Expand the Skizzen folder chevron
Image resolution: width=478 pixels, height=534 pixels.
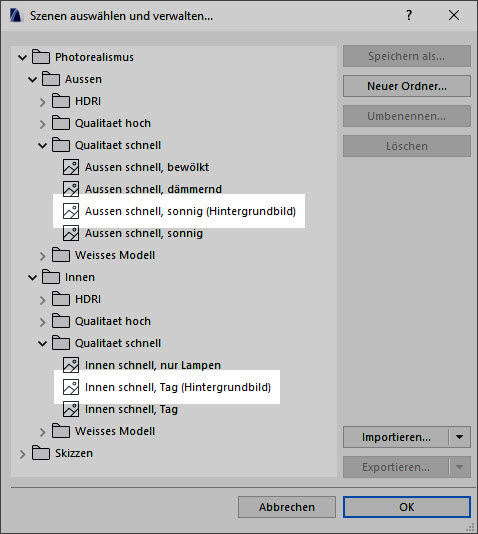pyautogui.click(x=22, y=454)
